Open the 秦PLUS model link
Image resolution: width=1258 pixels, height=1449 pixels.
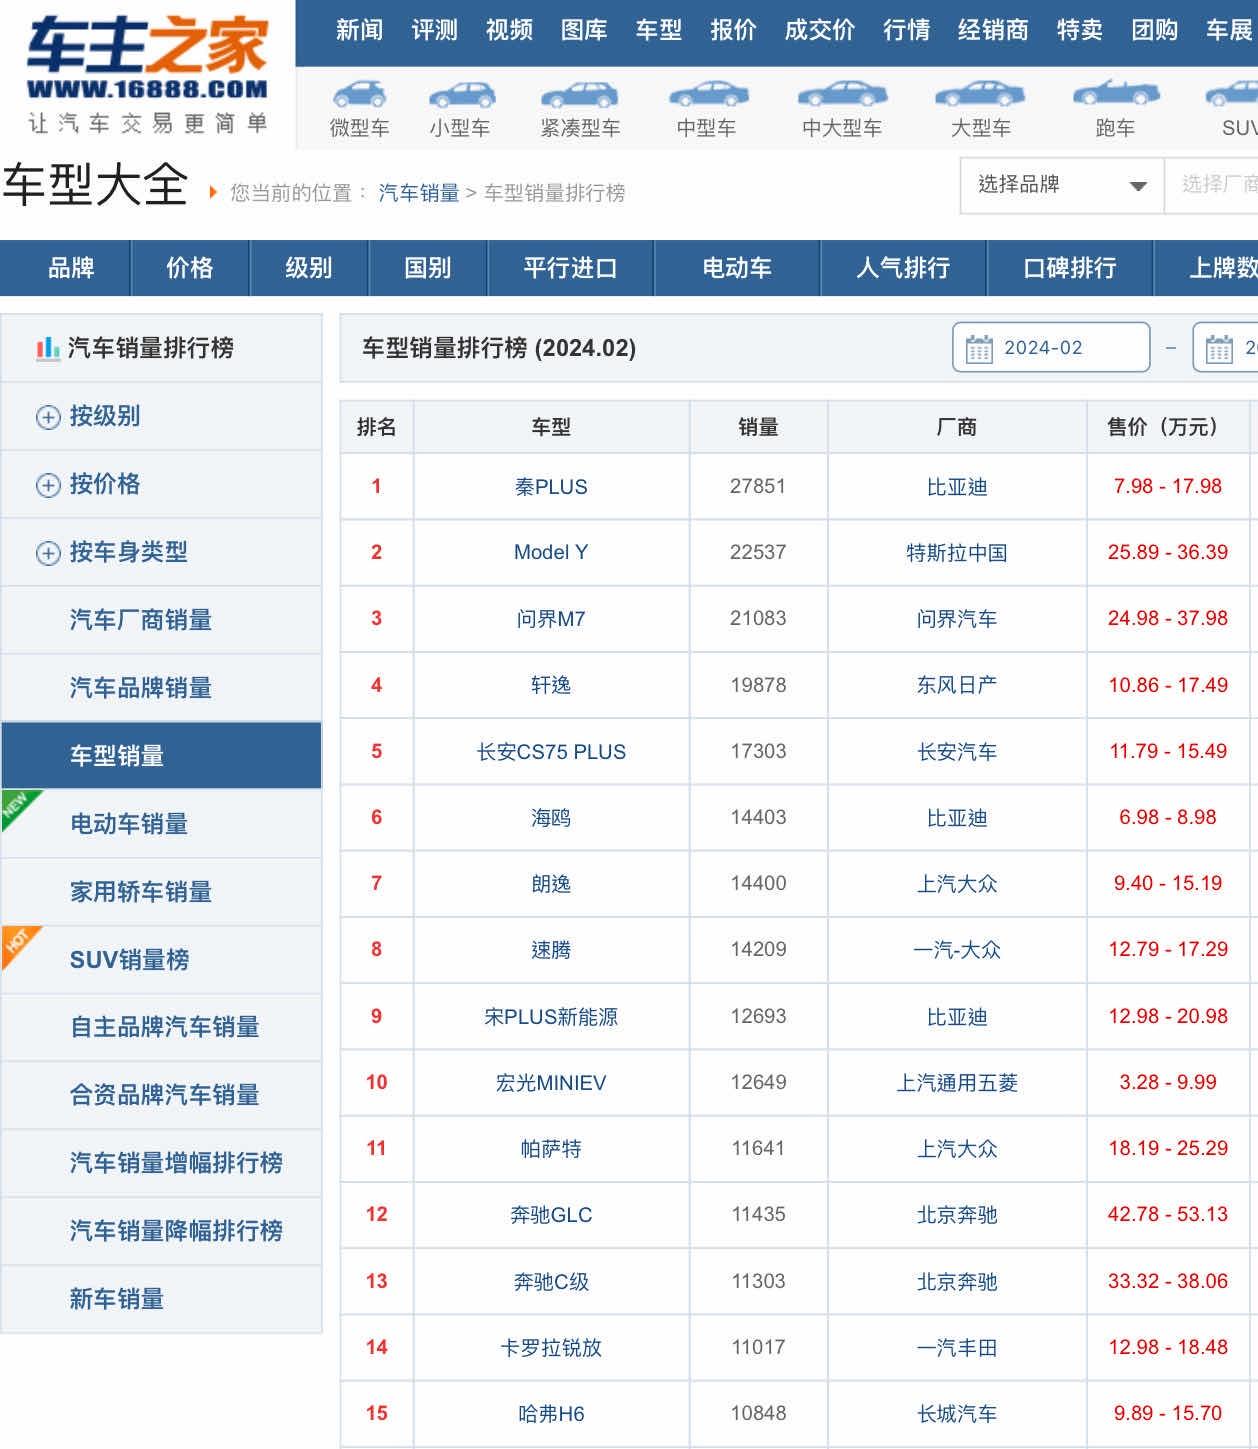tap(551, 487)
